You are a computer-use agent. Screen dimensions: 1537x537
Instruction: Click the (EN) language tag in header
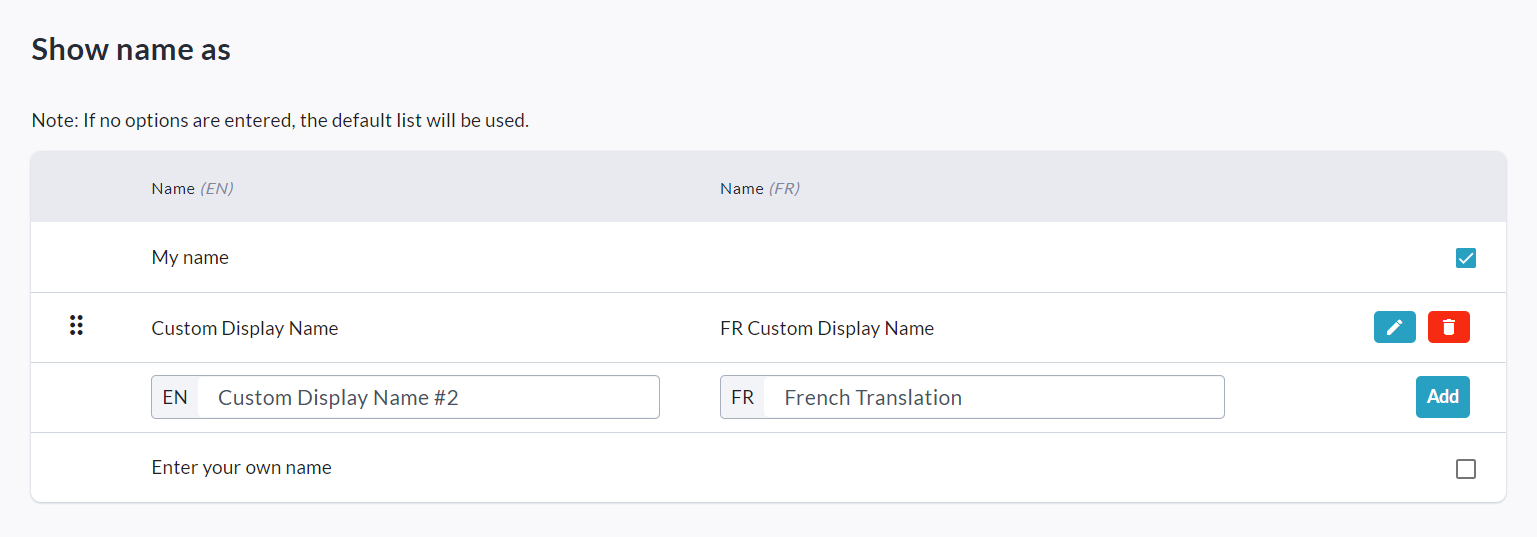click(x=217, y=188)
